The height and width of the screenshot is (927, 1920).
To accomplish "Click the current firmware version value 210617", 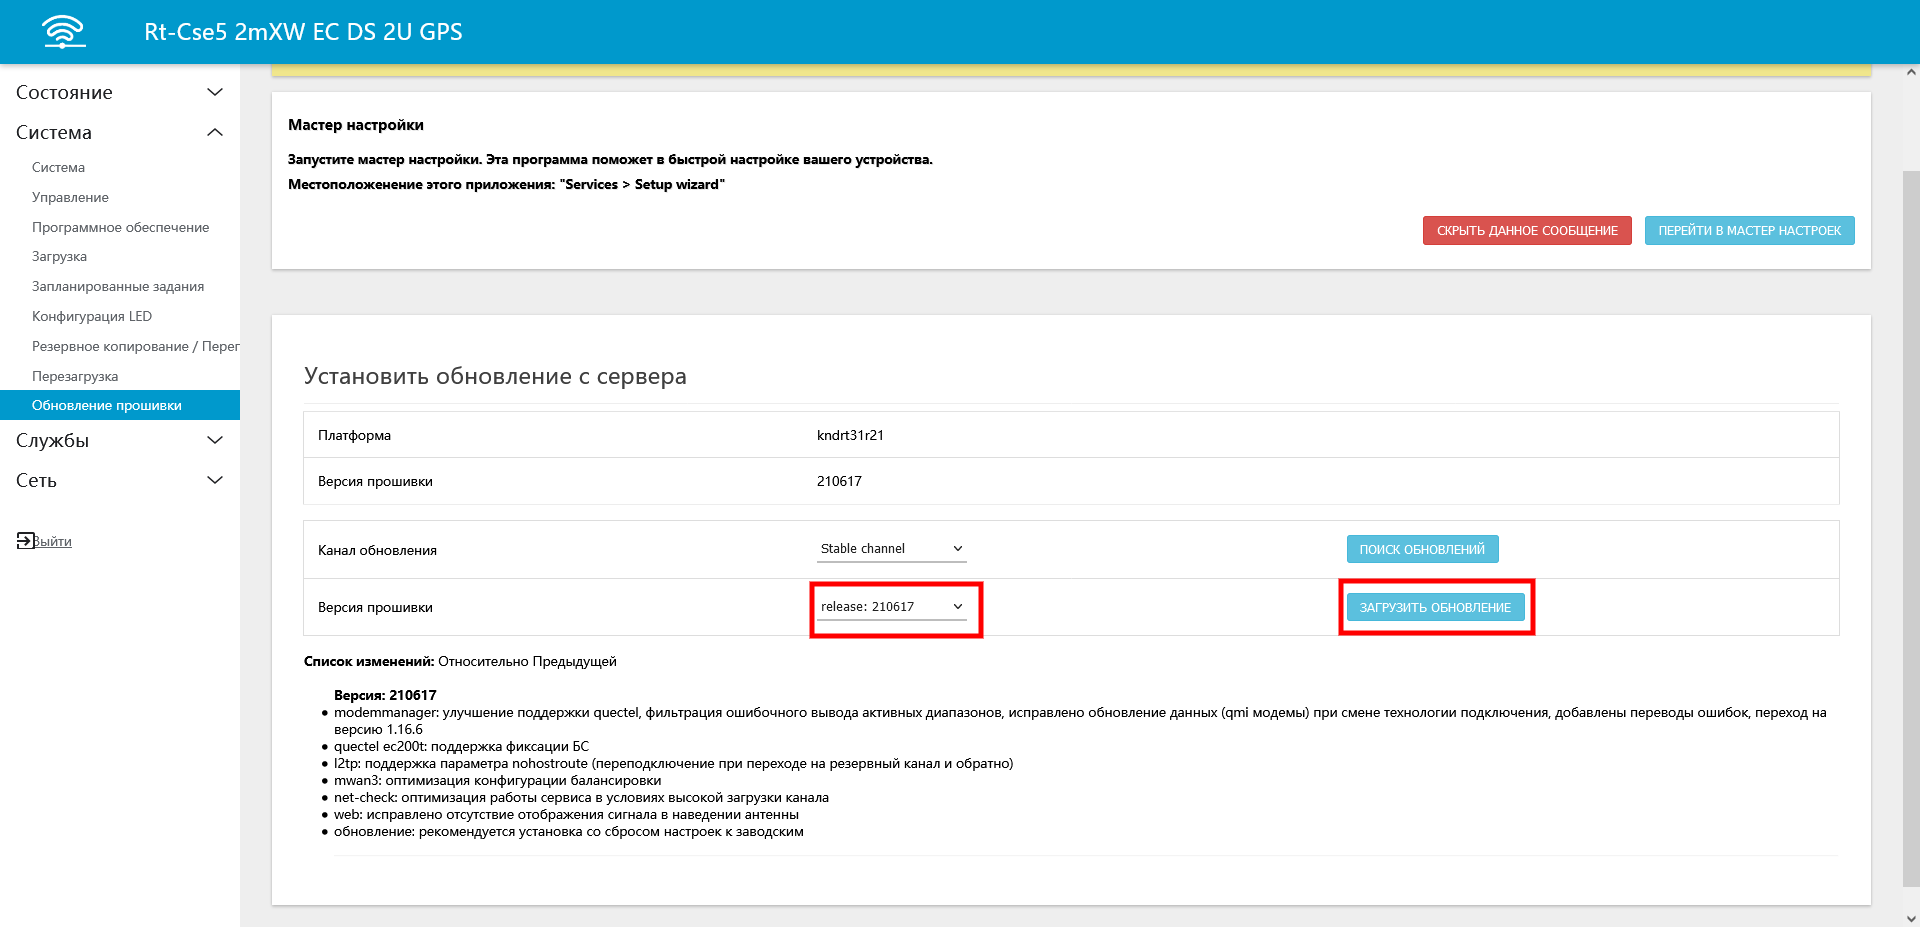I will 839,481.
